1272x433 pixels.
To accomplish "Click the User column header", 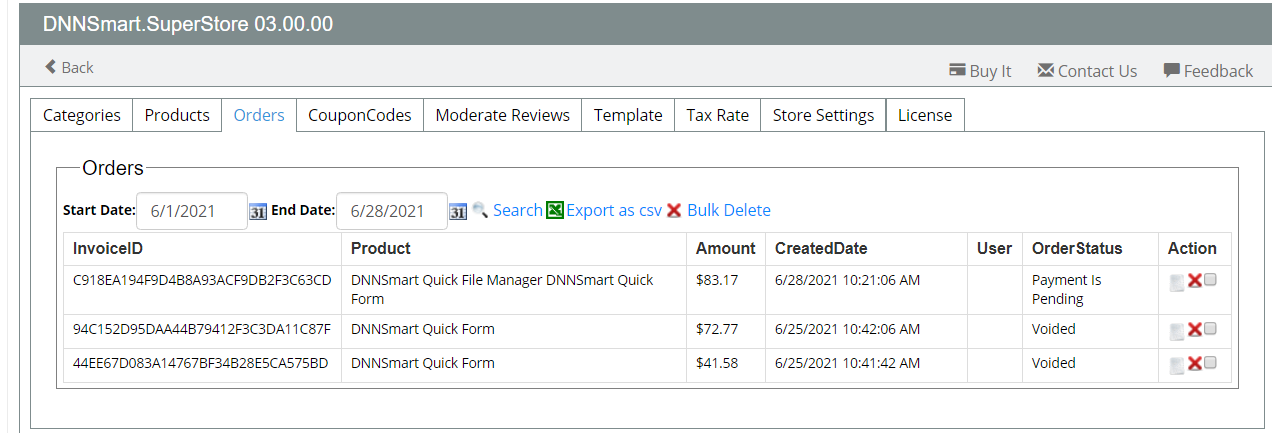I will point(996,249).
